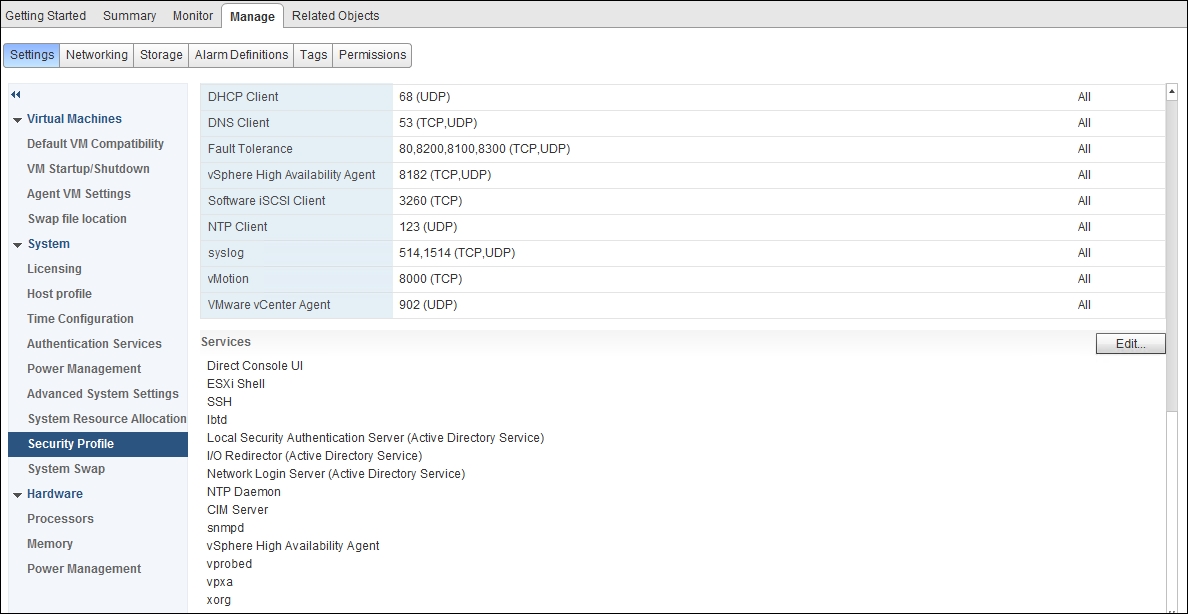
Task: Select the snmpd service
Action: click(x=225, y=528)
